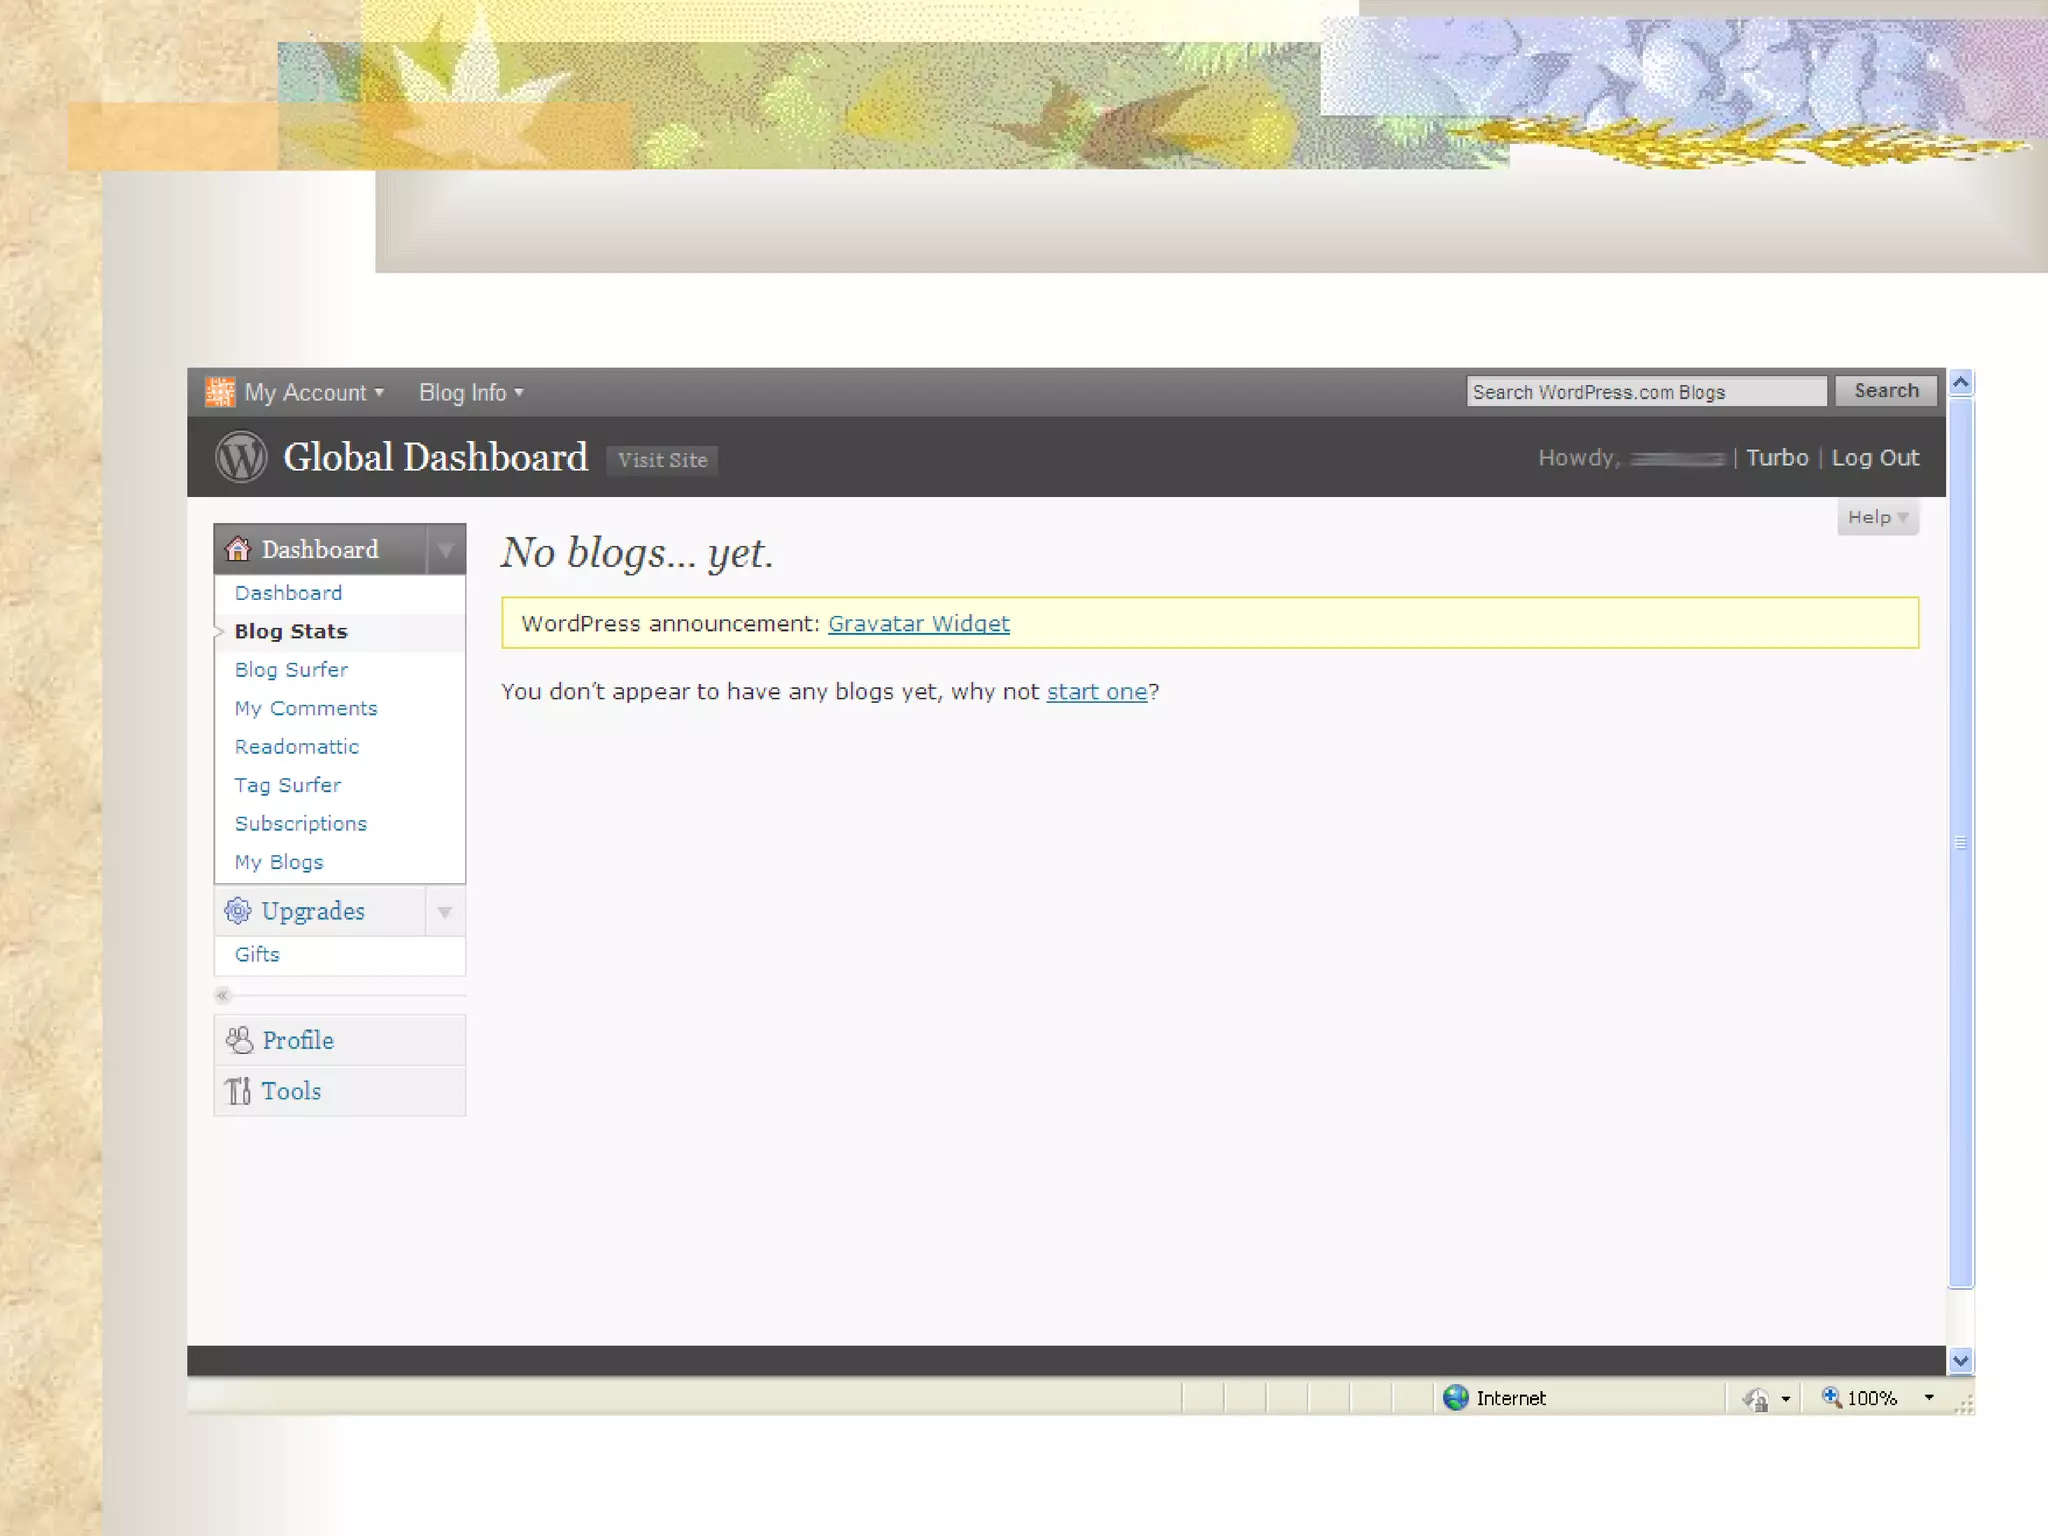Viewport: 2048px width, 1536px height.
Task: Click the scroll down arrow
Action: [x=1960, y=1360]
